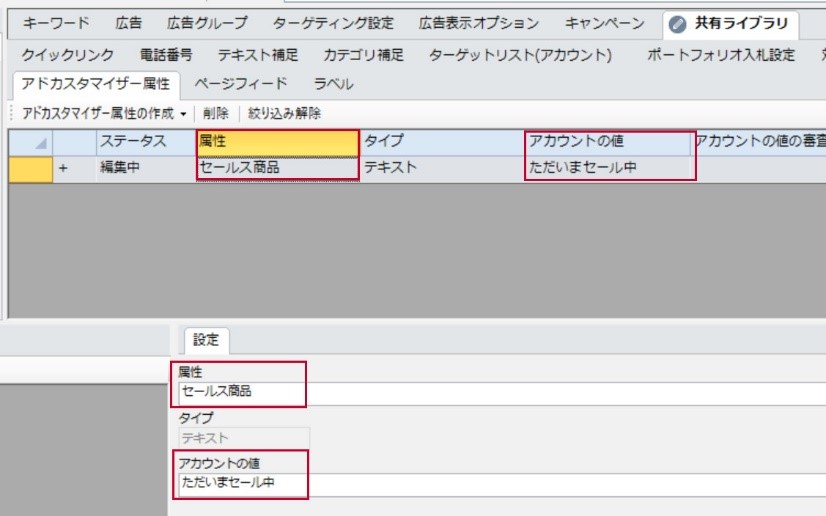Sort by ステータス column header
Image resolution: width=826 pixels, height=516 pixels.
(x=146, y=142)
